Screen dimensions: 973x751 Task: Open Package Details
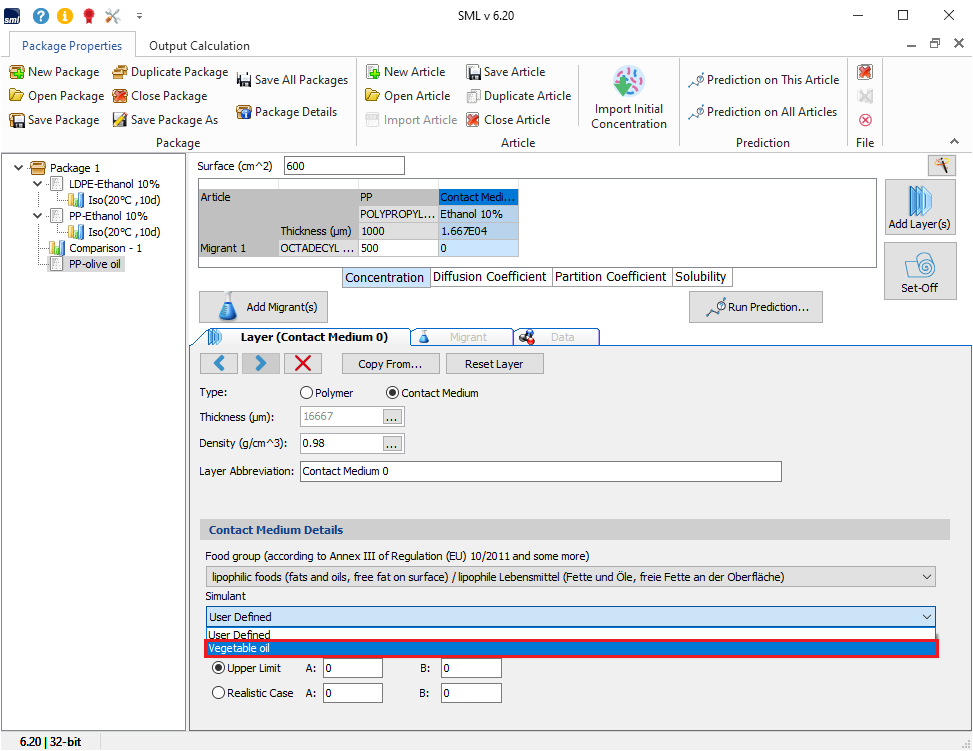286,112
